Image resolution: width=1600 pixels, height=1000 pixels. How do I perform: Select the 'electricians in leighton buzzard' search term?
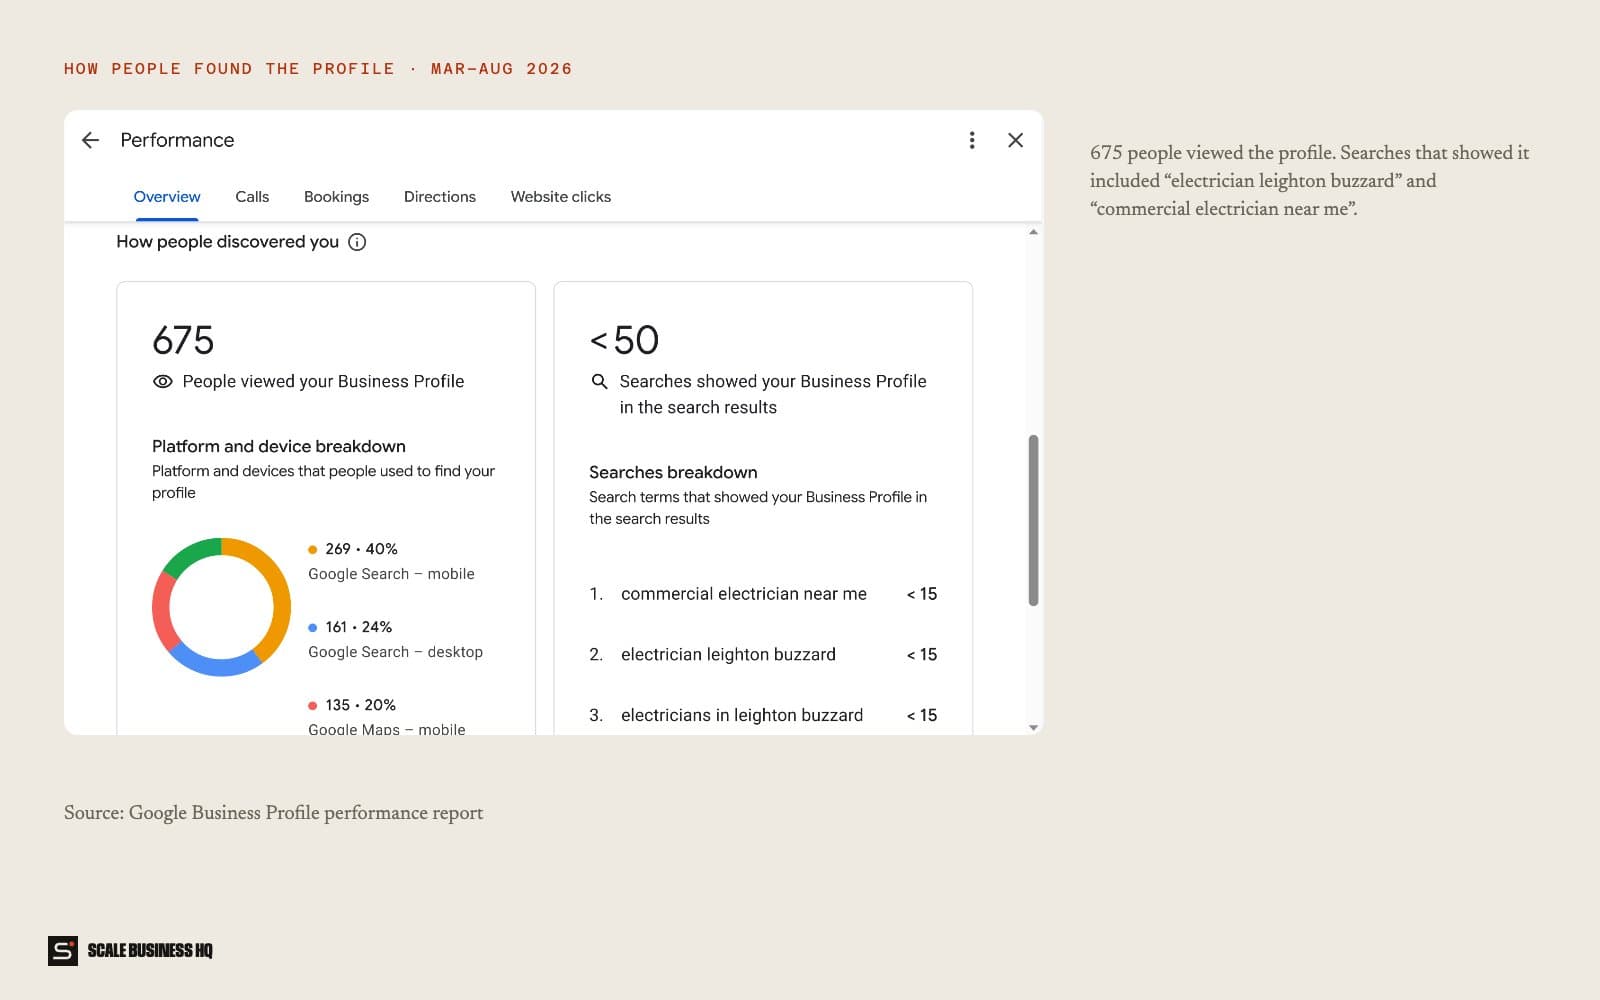click(x=742, y=716)
